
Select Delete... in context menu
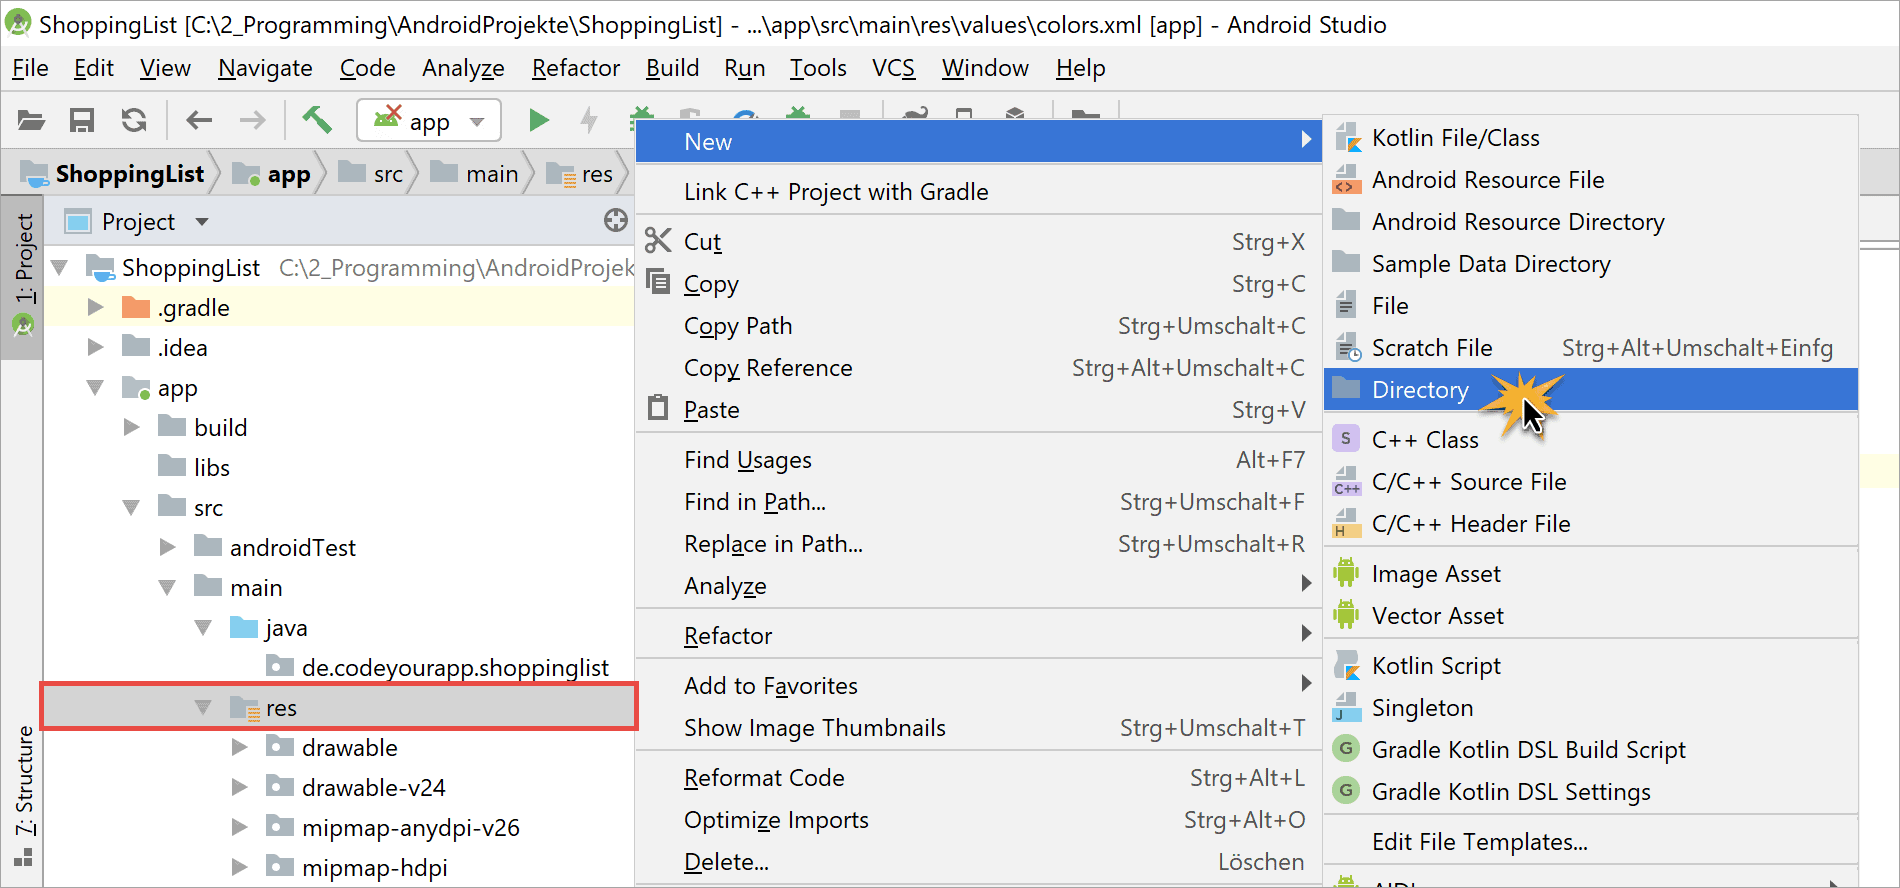point(979,862)
